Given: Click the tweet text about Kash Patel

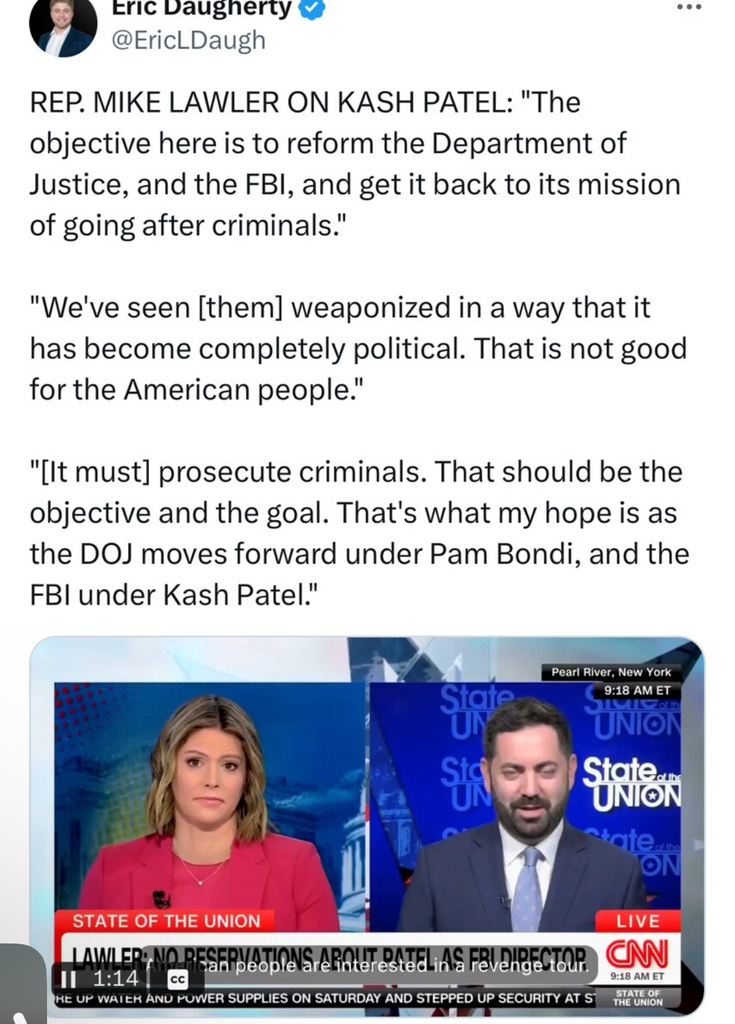Looking at the screenshot, I should pos(355,164).
